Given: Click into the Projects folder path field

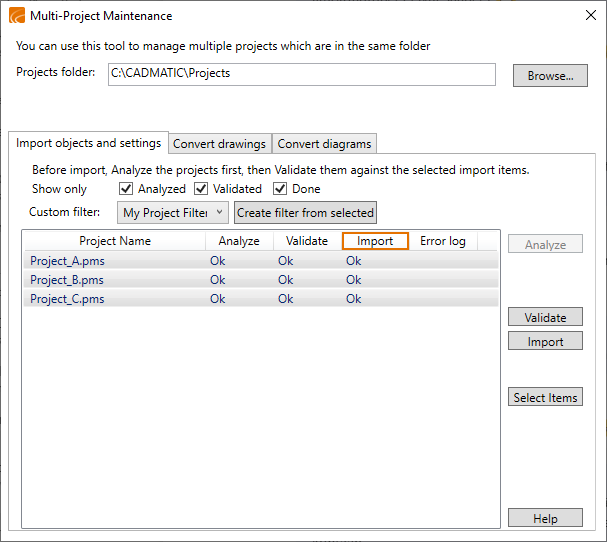Looking at the screenshot, I should point(301,75).
